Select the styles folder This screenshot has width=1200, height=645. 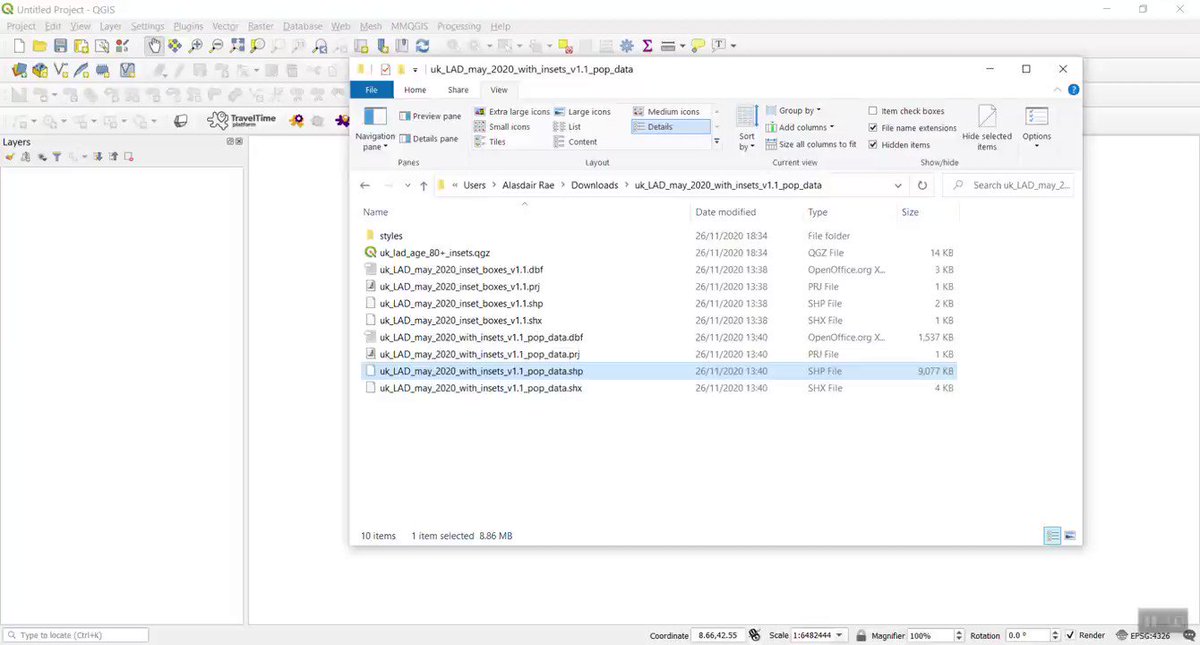[391, 236]
